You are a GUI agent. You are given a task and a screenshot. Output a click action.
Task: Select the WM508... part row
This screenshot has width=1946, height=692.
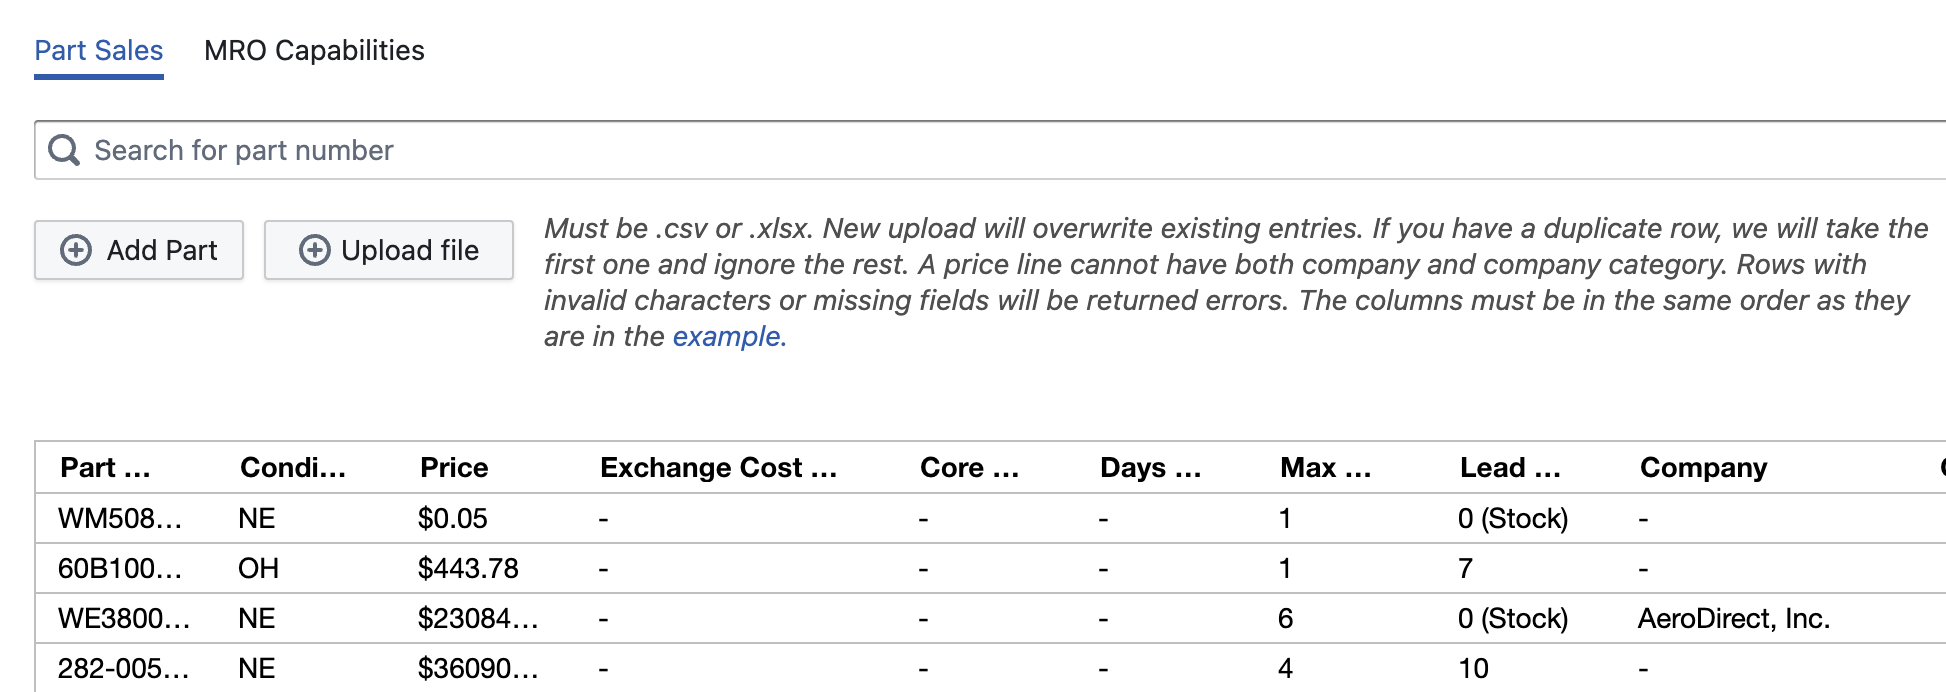(x=990, y=518)
